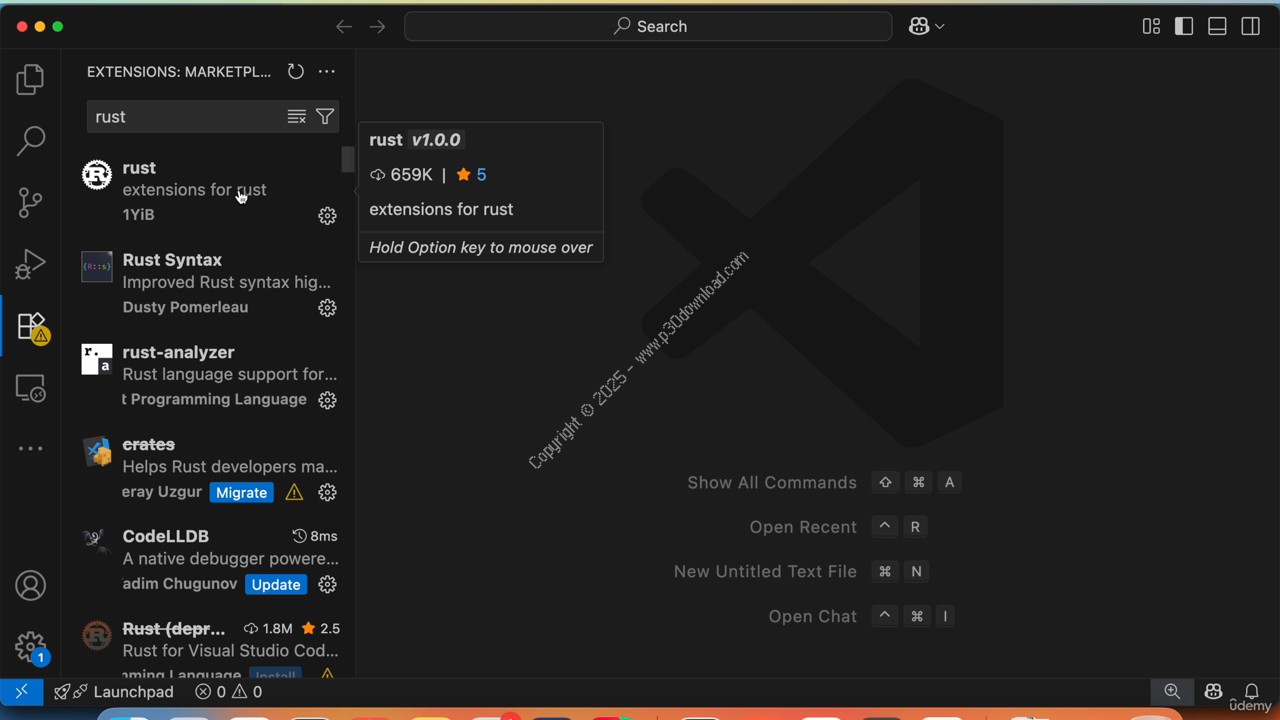Click crates extension warning triangle
The image size is (1280, 720).
[294, 492]
